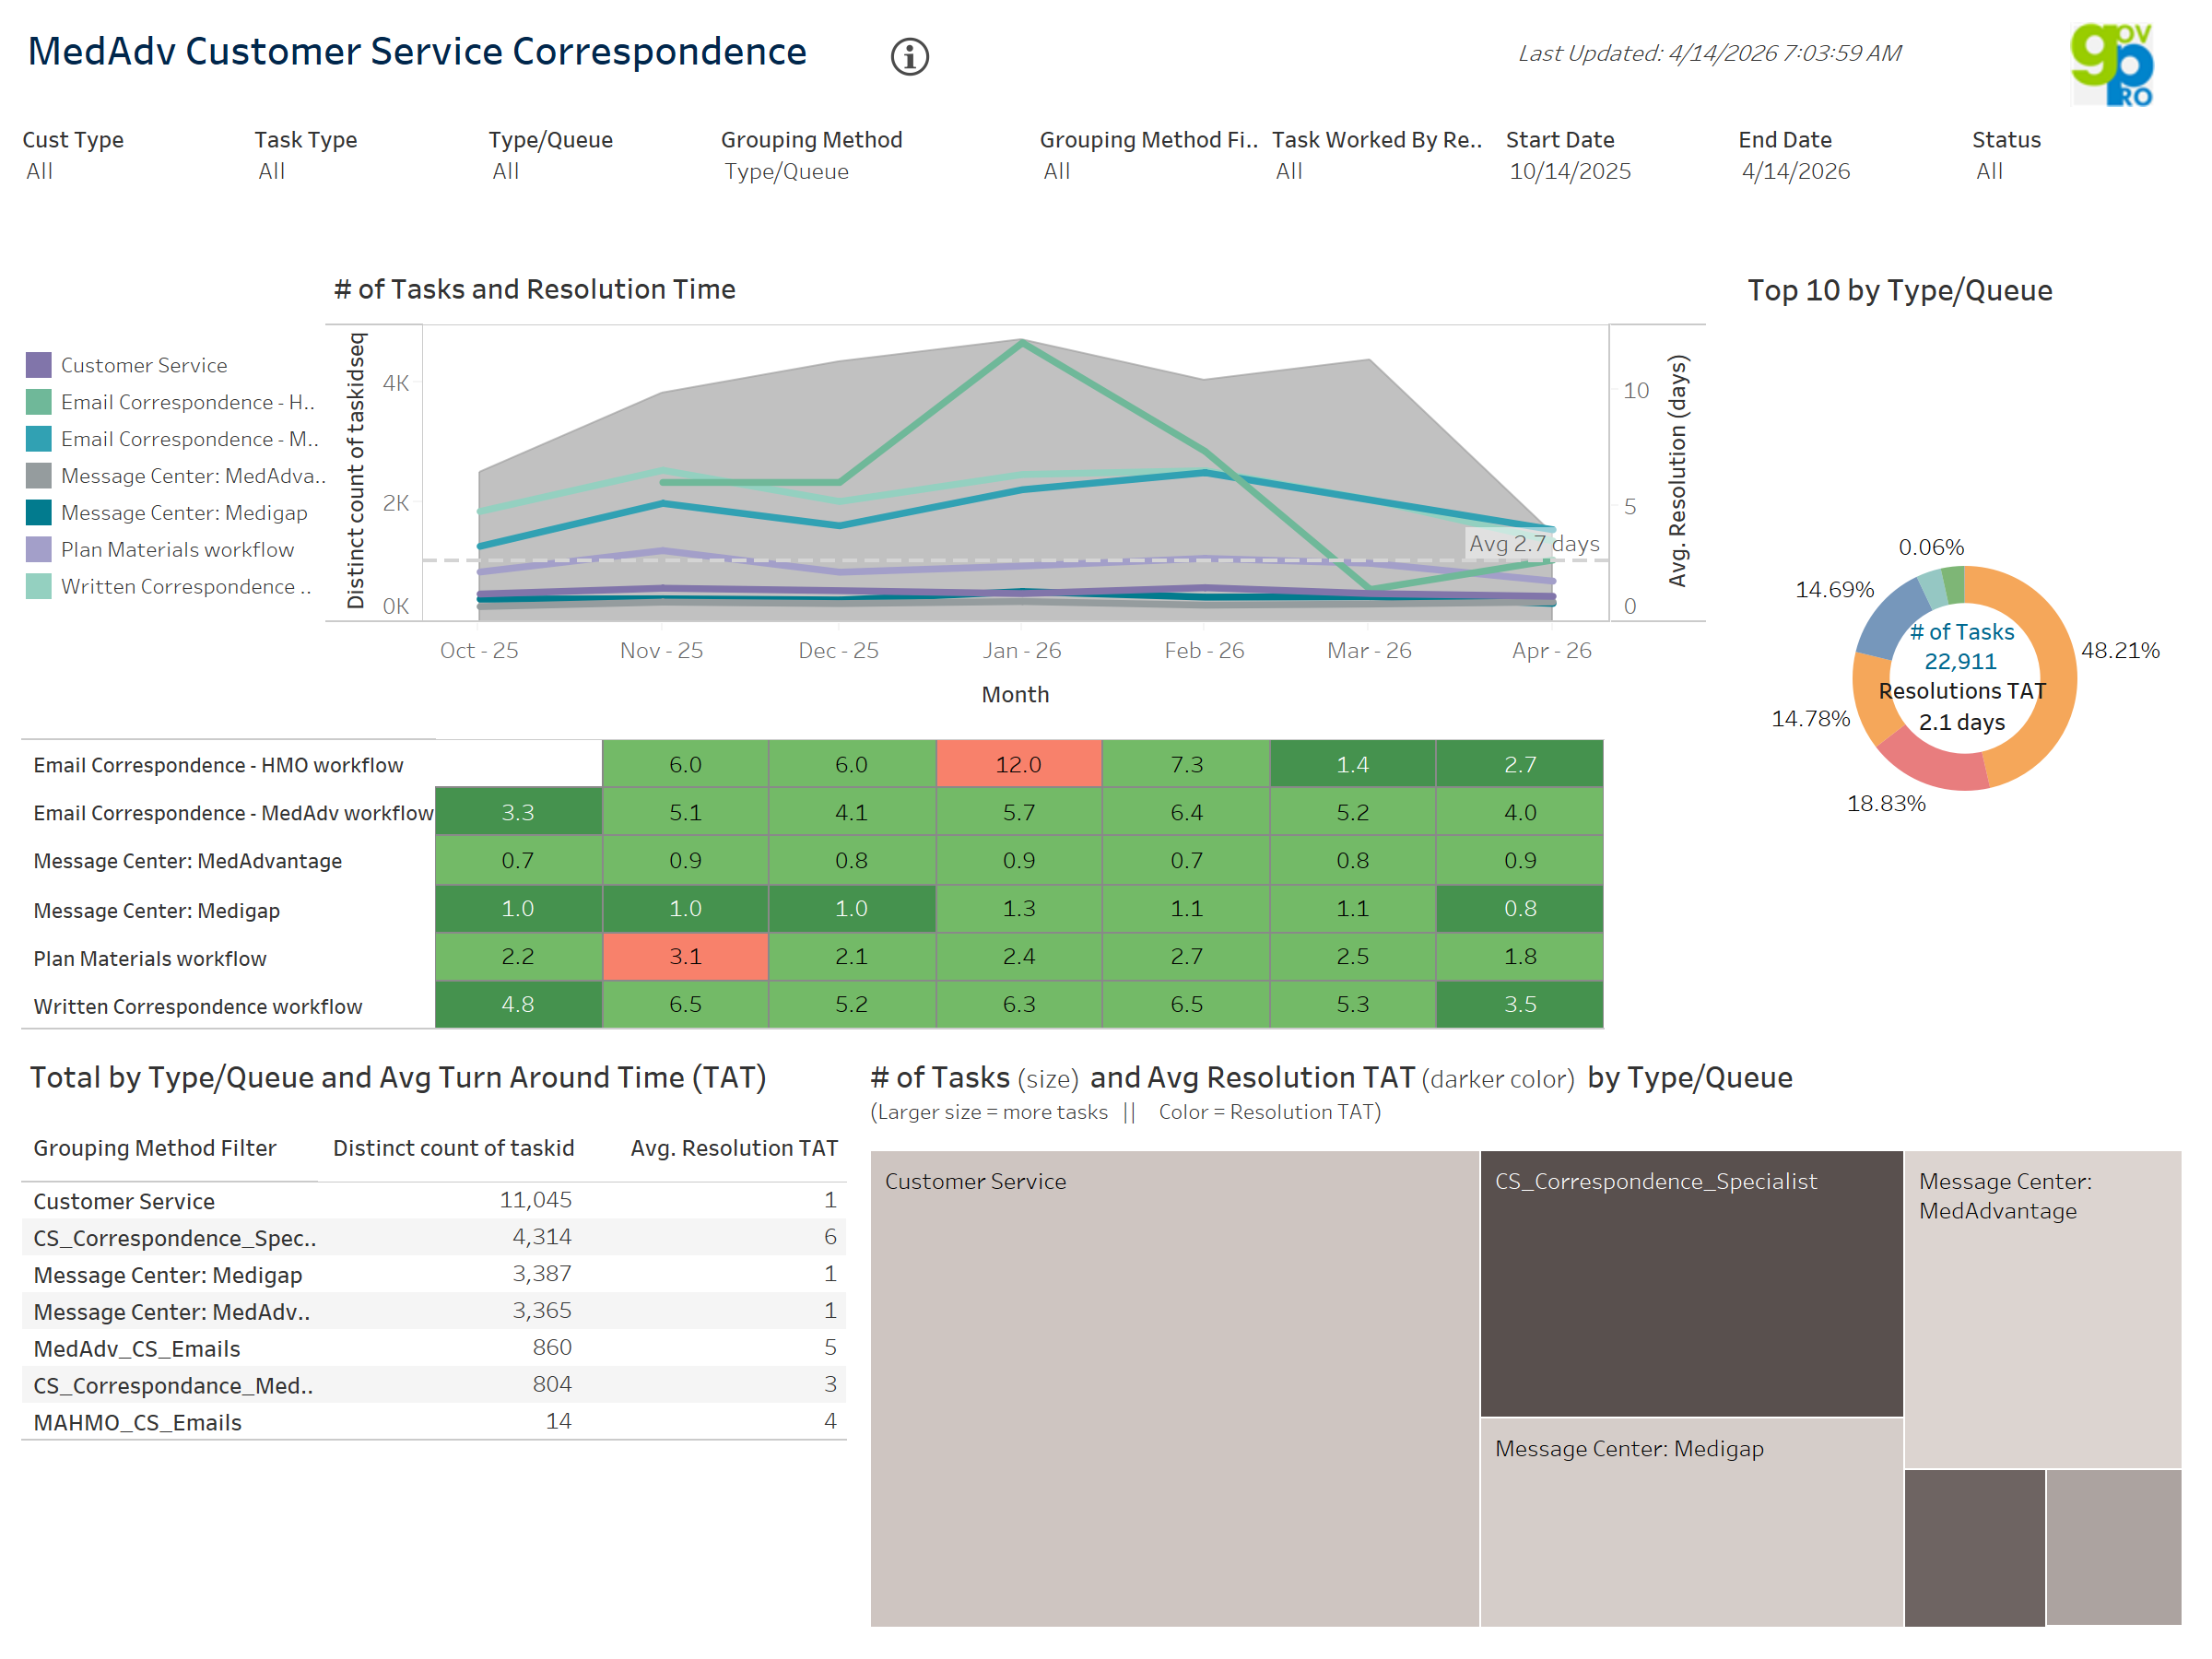Open the Status filter dropdown
The image size is (2212, 1659).
point(1992,171)
